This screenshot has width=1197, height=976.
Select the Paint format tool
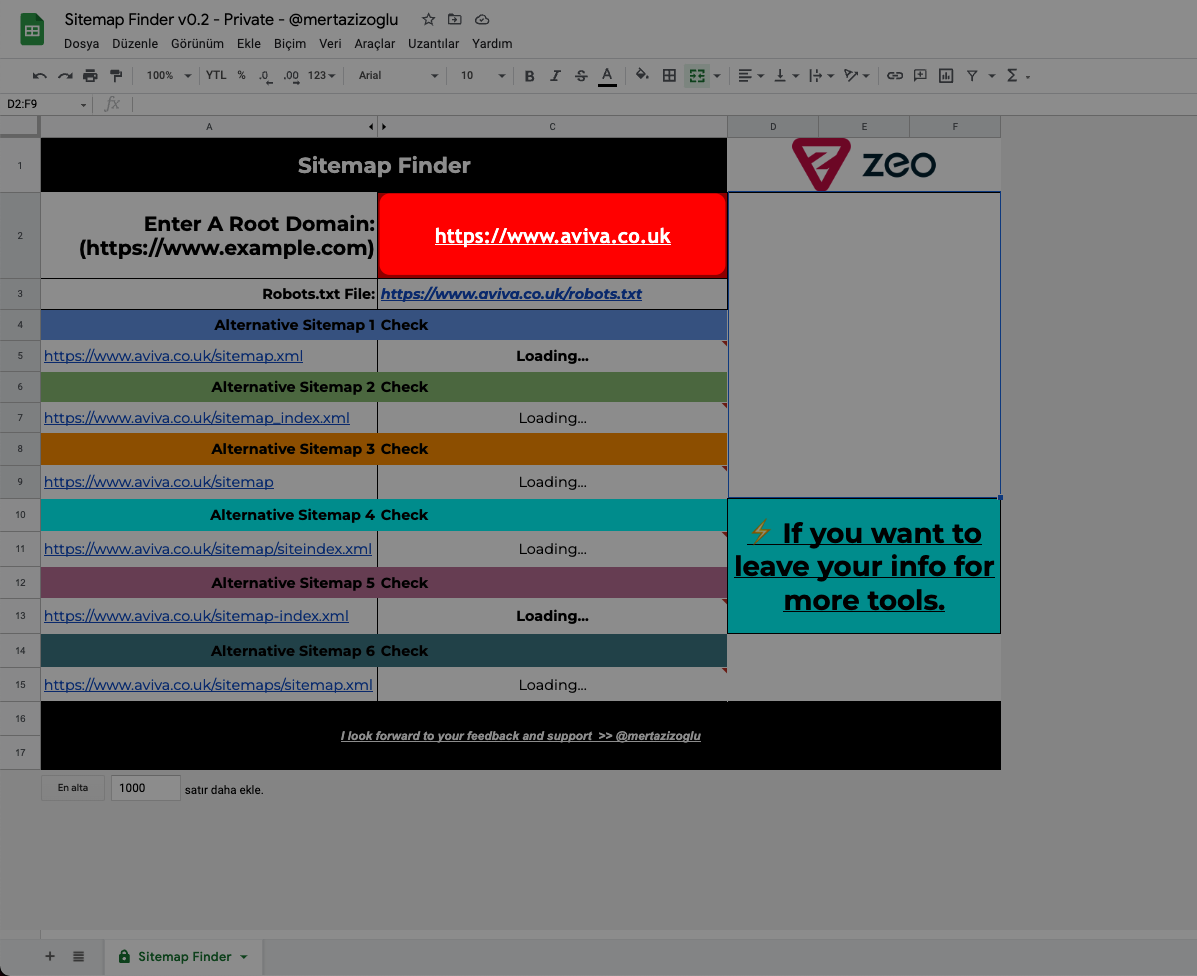pos(116,76)
